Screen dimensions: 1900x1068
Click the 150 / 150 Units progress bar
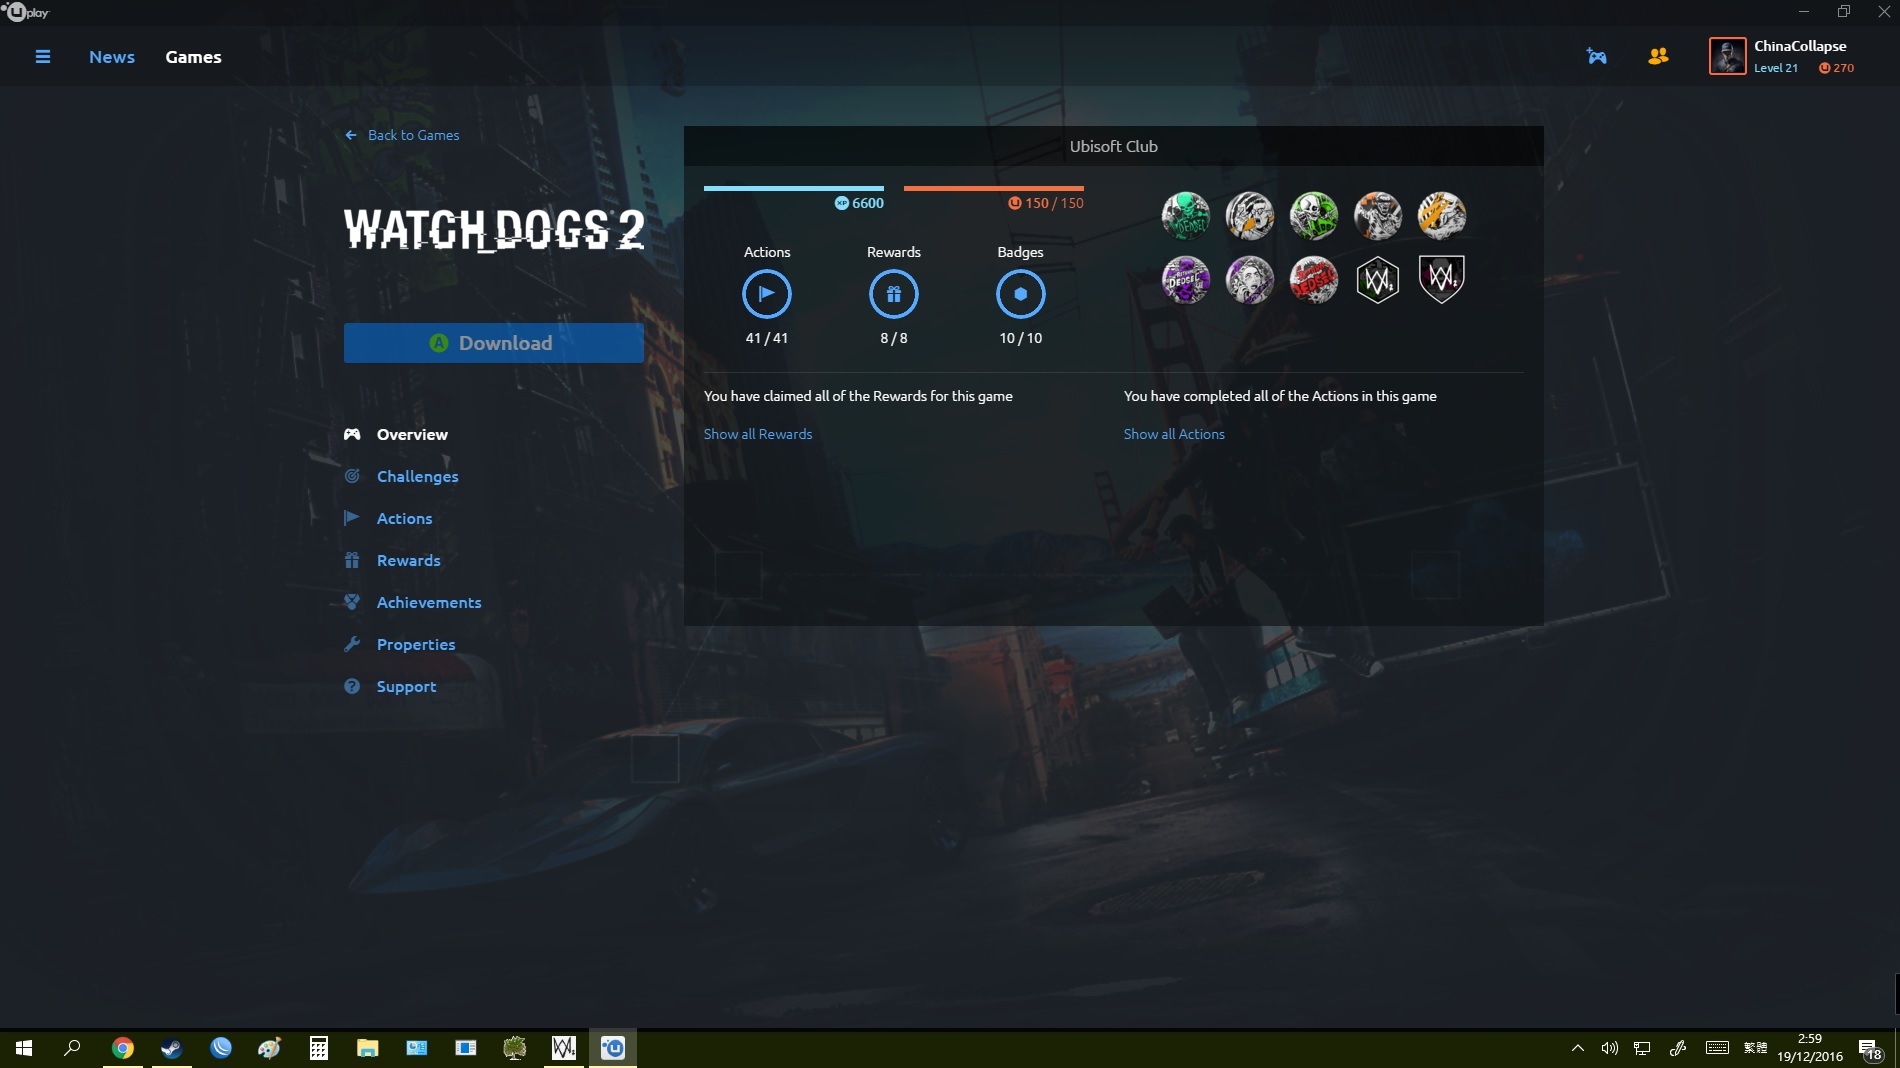994,188
